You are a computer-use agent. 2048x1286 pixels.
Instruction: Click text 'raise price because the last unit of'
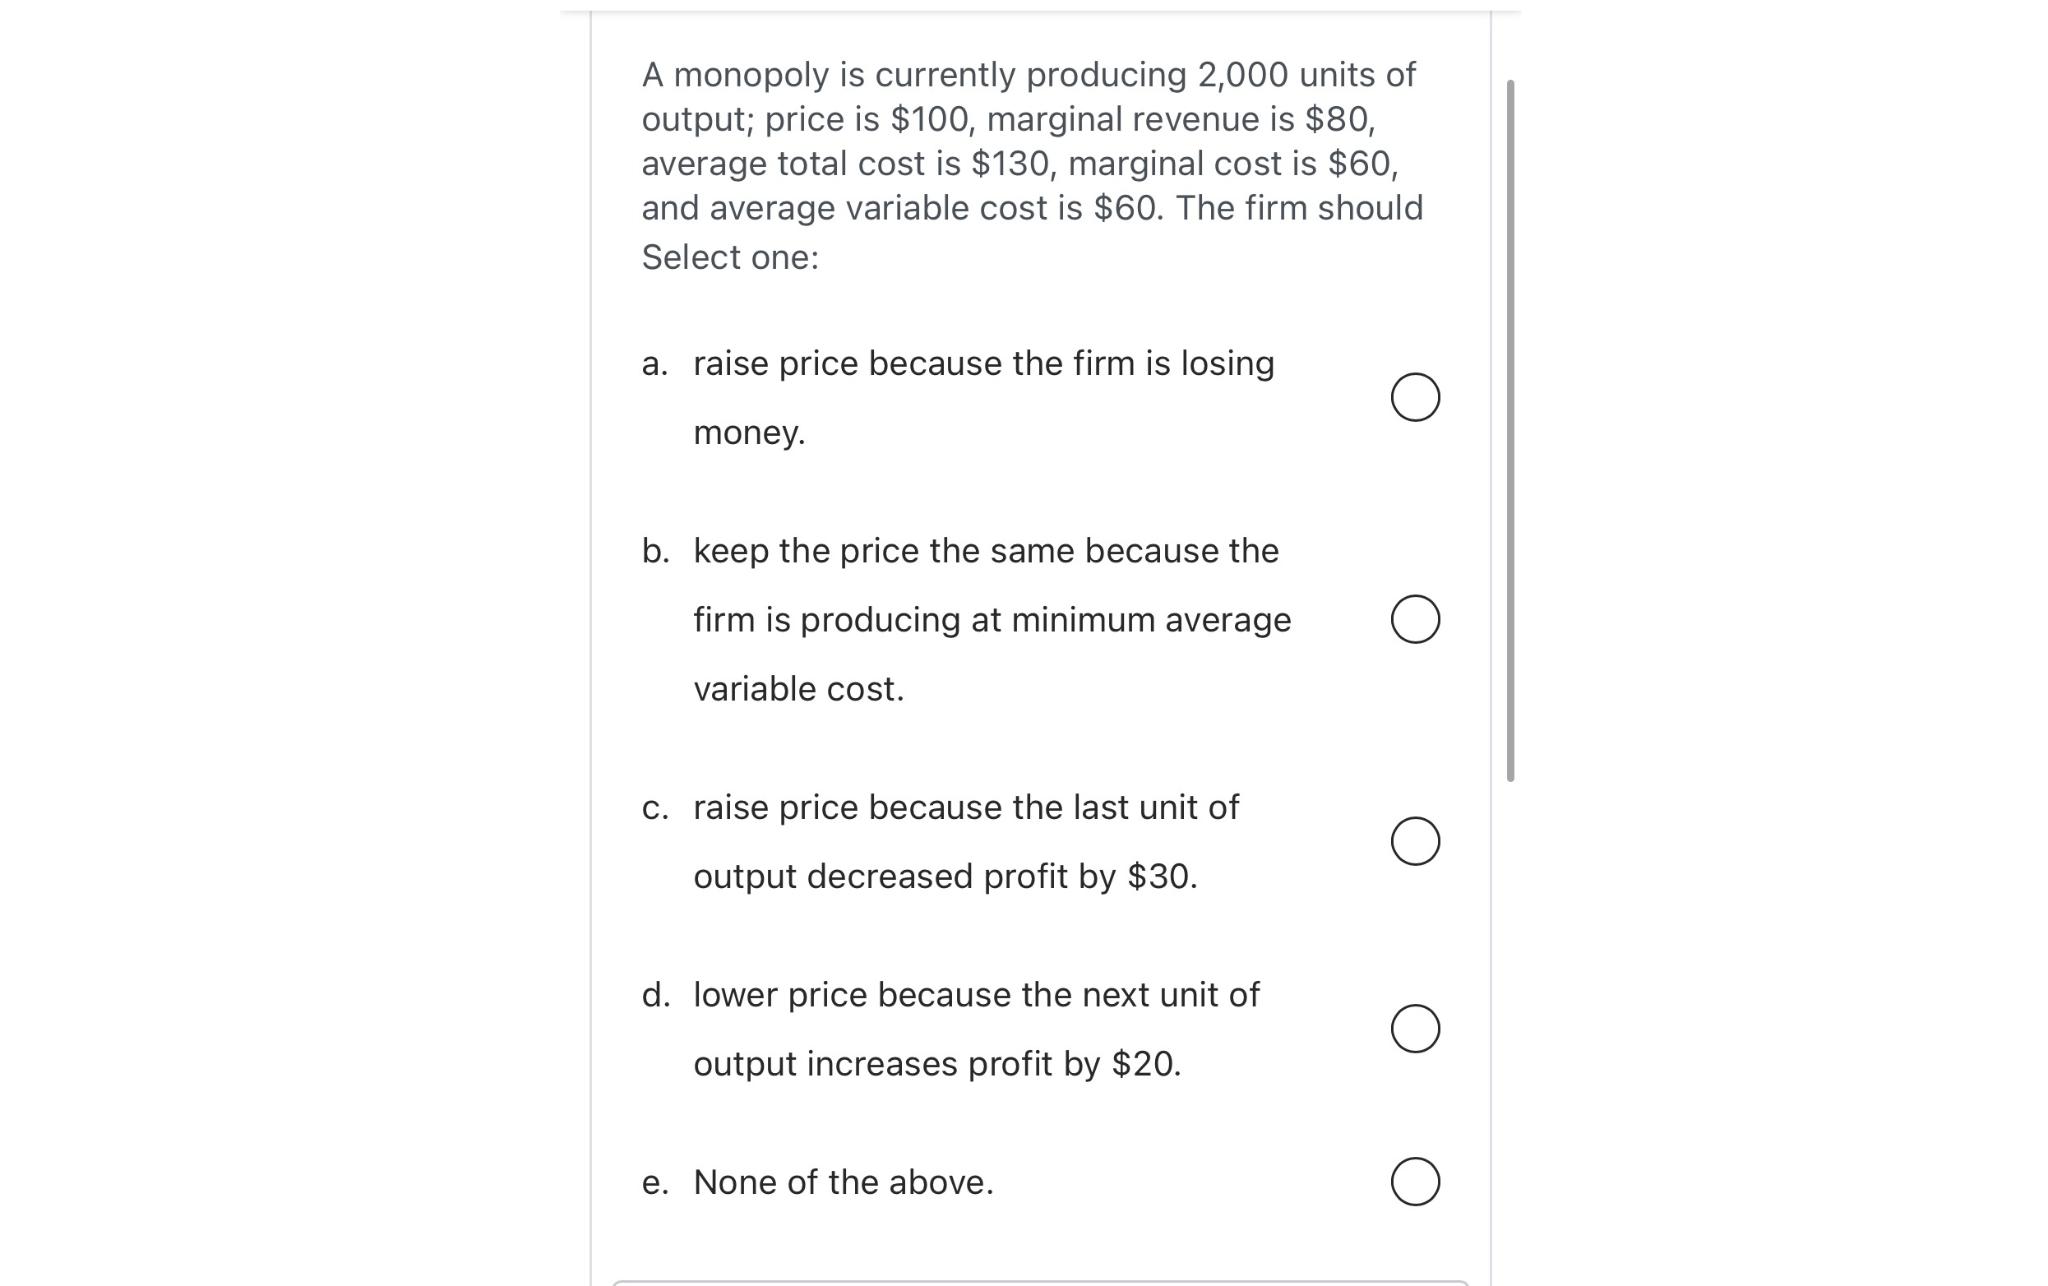tap(966, 807)
